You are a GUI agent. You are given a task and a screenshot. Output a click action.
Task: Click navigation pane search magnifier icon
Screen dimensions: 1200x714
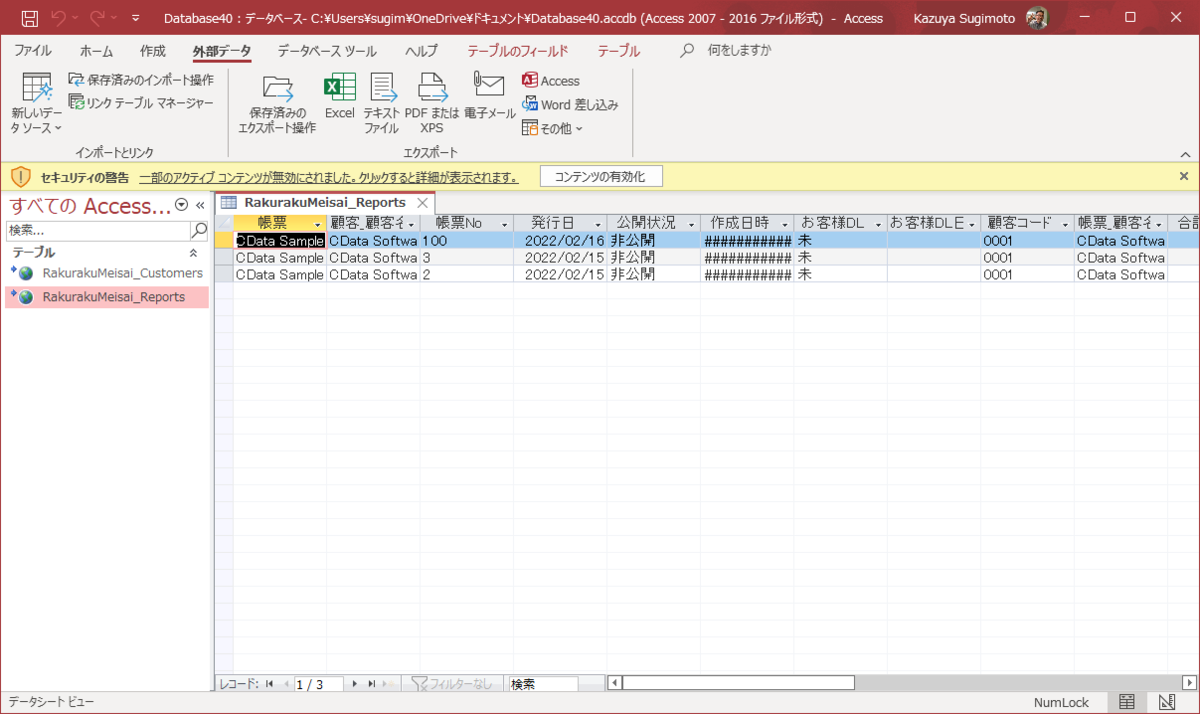click(198, 230)
